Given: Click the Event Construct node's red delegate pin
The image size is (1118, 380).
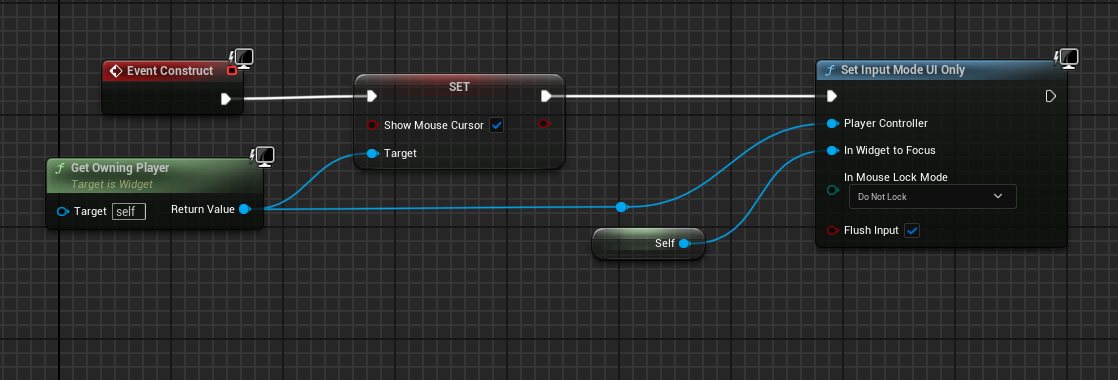Looking at the screenshot, I should coord(232,71).
